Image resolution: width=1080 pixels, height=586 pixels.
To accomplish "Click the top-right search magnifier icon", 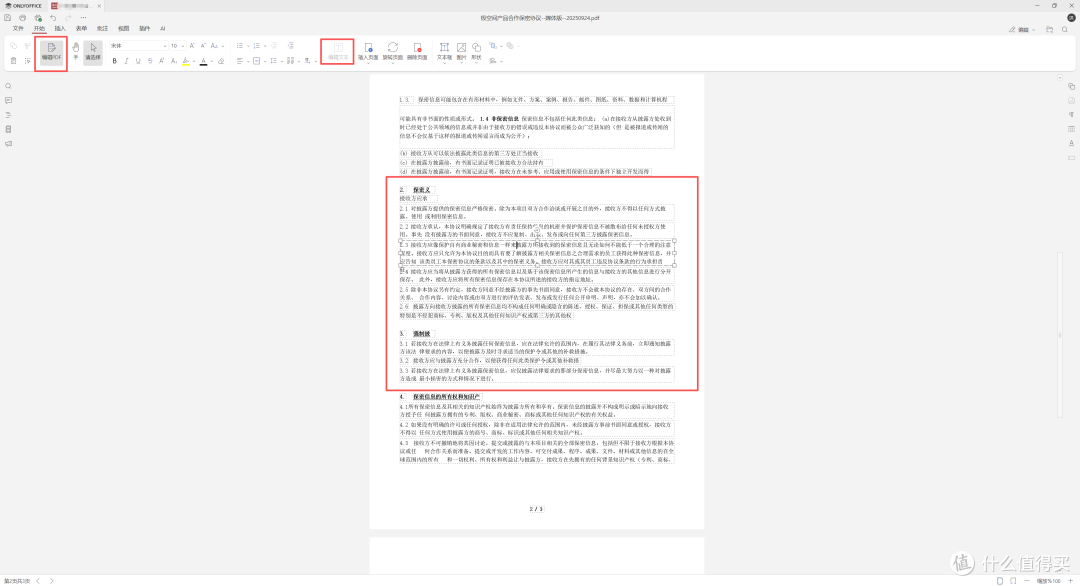I will click(1065, 30).
